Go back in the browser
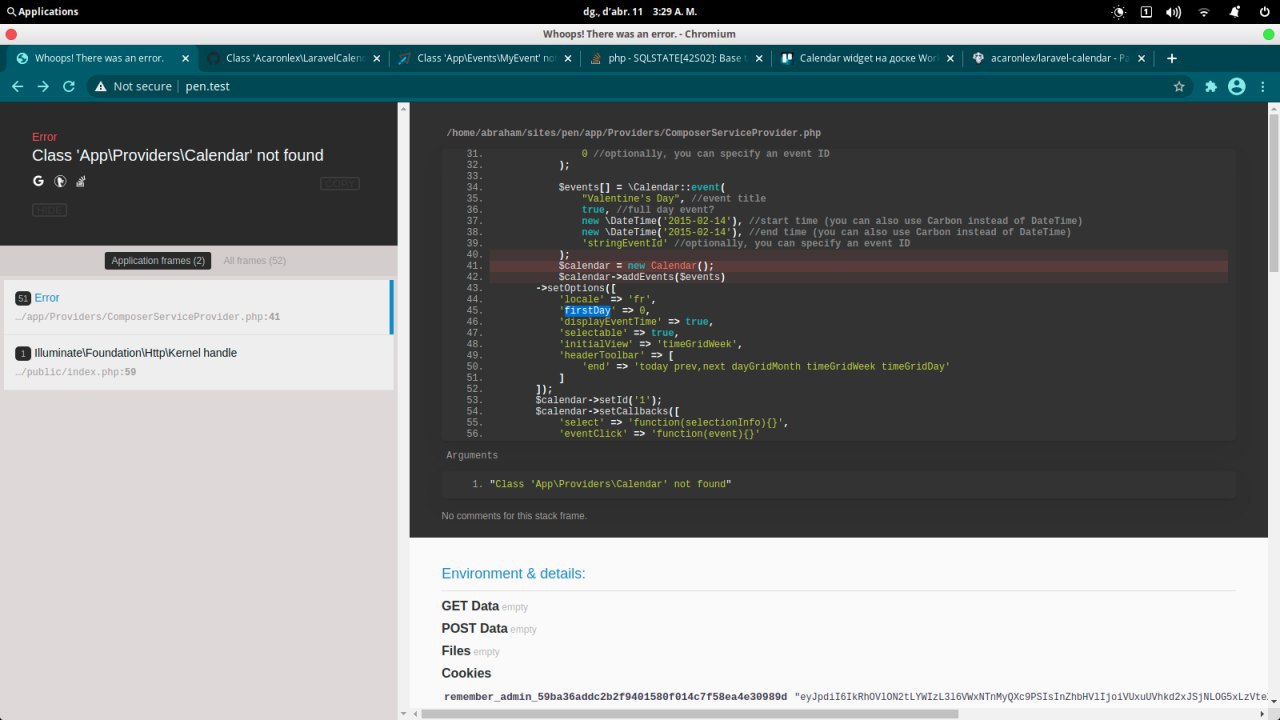1280x720 pixels. pyautogui.click(x=17, y=86)
